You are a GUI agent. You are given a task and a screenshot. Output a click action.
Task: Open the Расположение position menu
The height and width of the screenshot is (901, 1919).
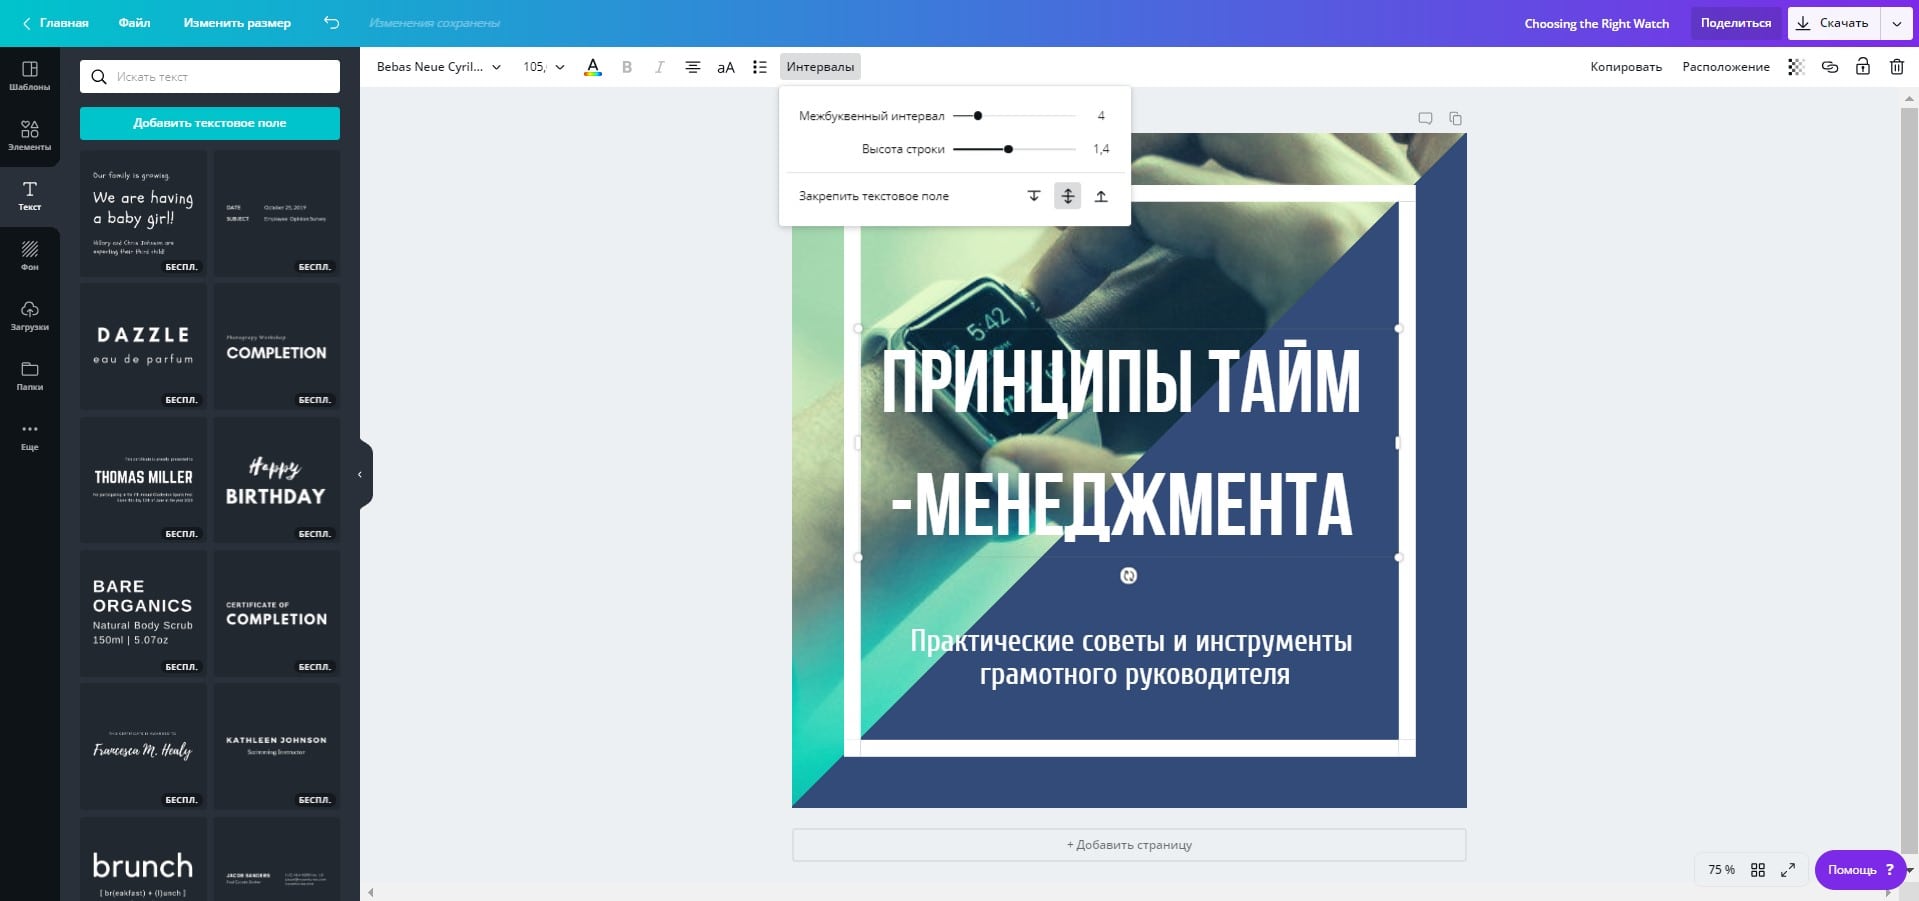pyautogui.click(x=1726, y=67)
